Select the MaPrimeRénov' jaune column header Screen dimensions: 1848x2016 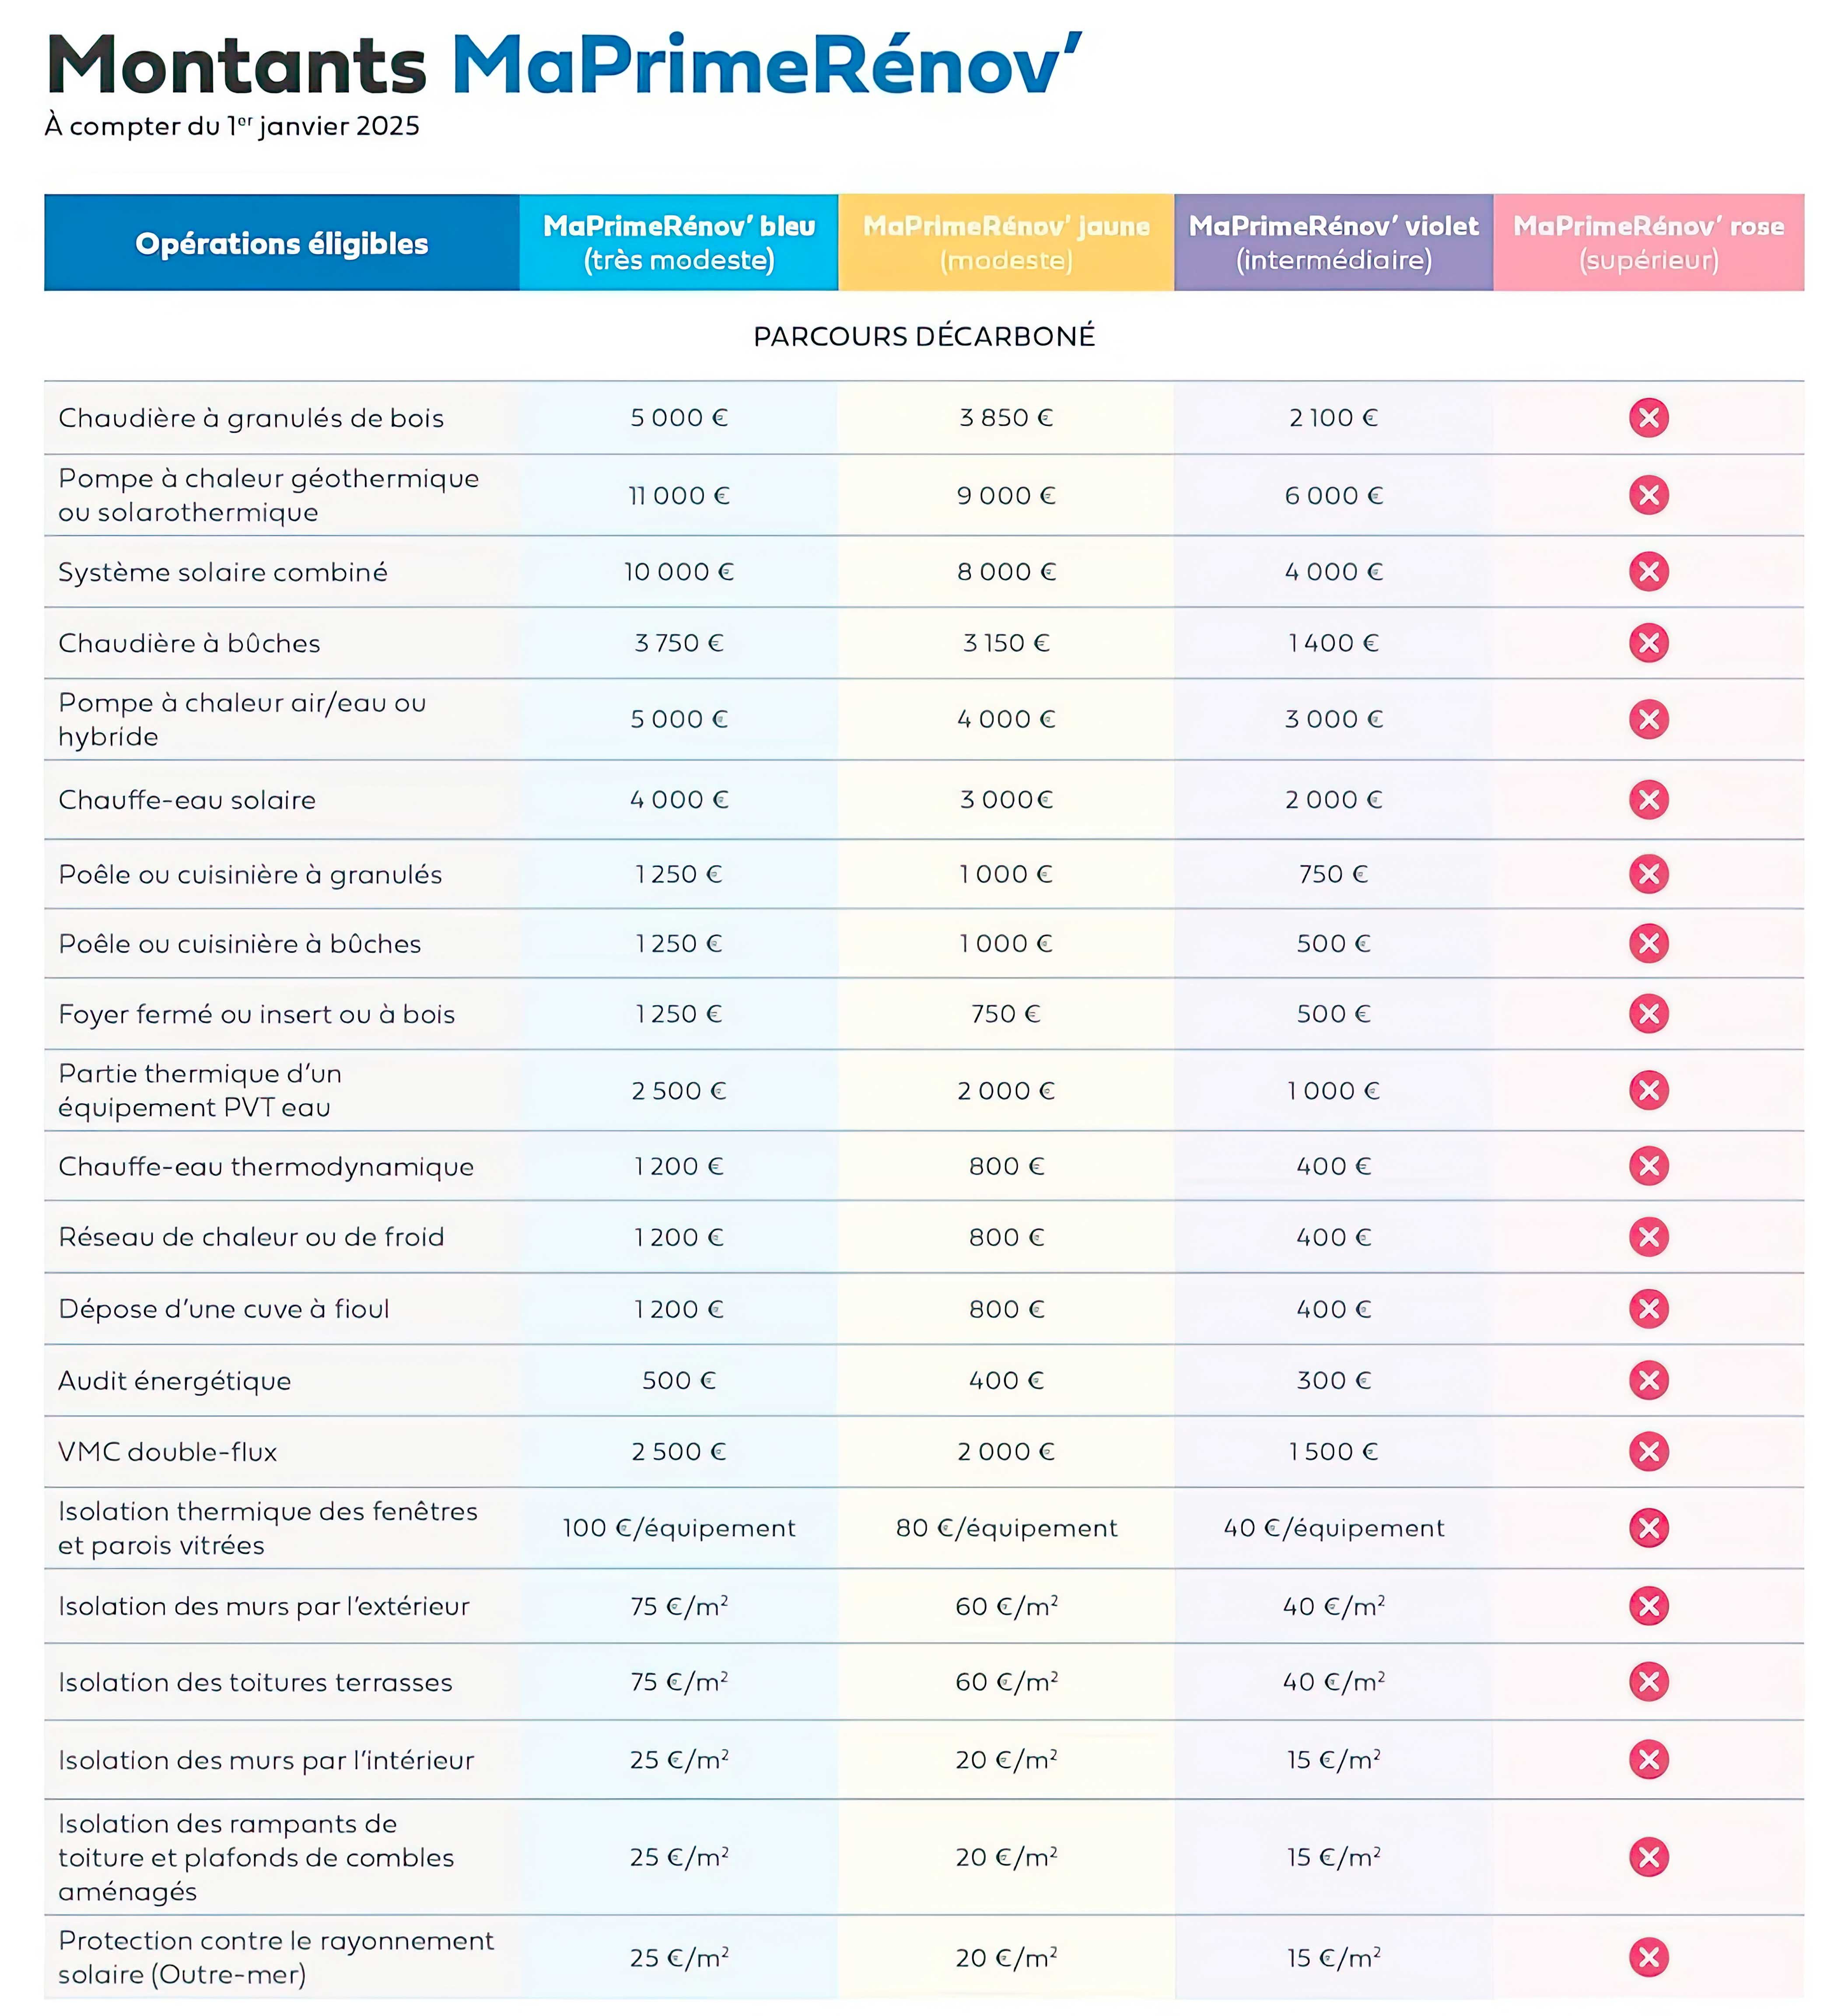pos(1006,243)
